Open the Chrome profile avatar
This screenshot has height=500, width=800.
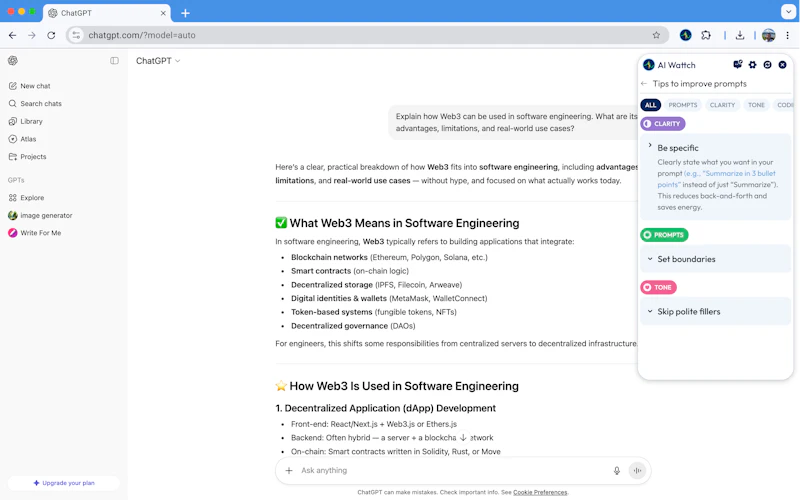[768, 35]
